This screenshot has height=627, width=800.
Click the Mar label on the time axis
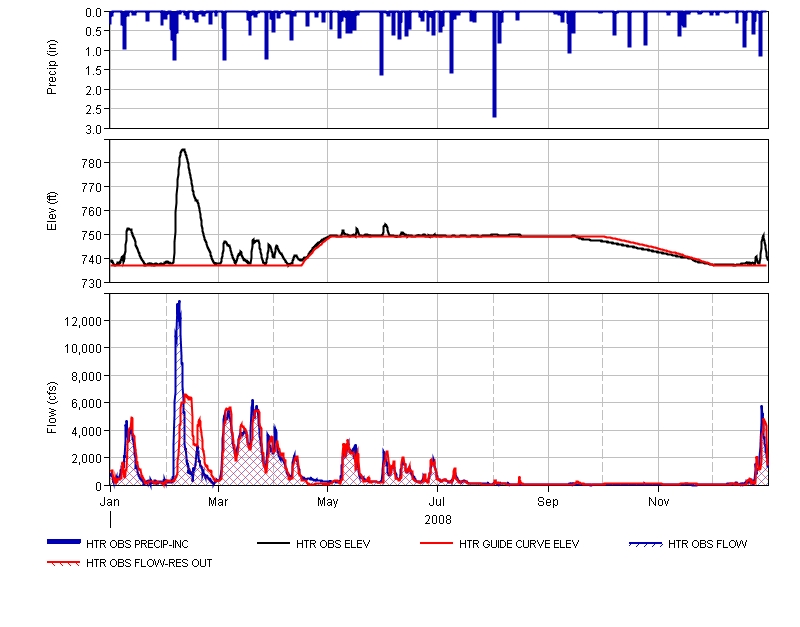click(218, 502)
